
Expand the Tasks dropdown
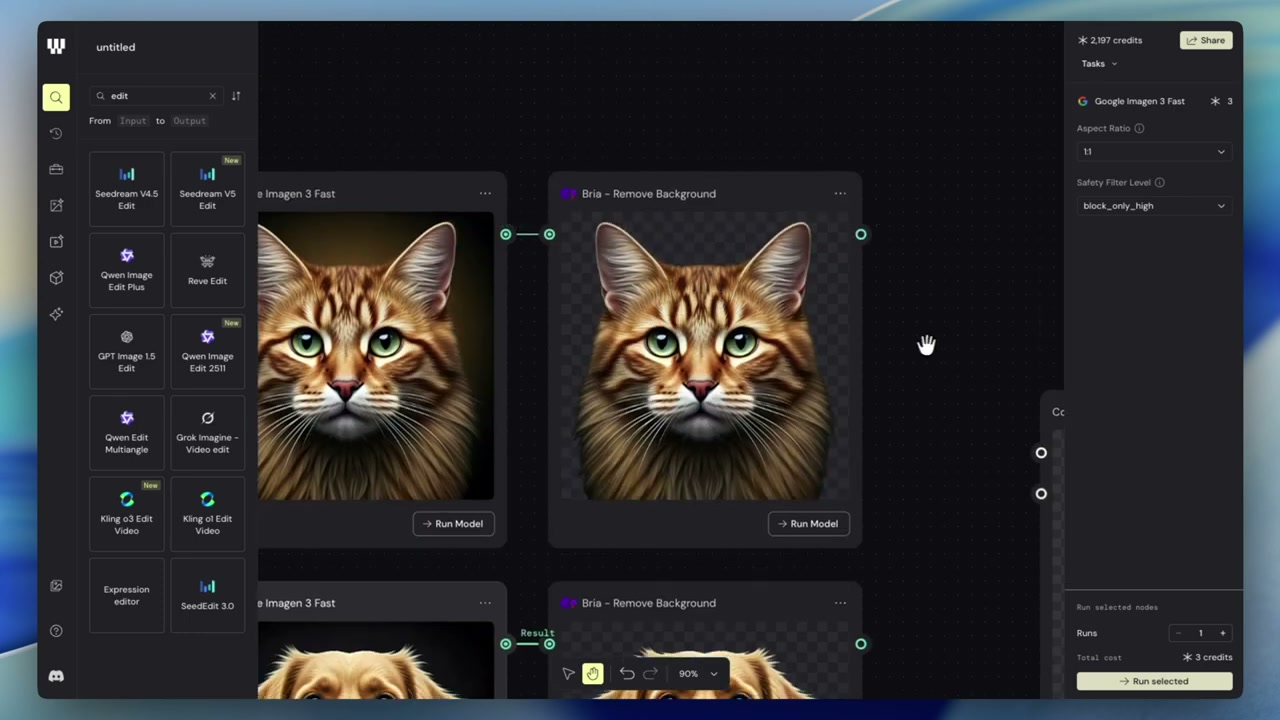(x=1099, y=64)
